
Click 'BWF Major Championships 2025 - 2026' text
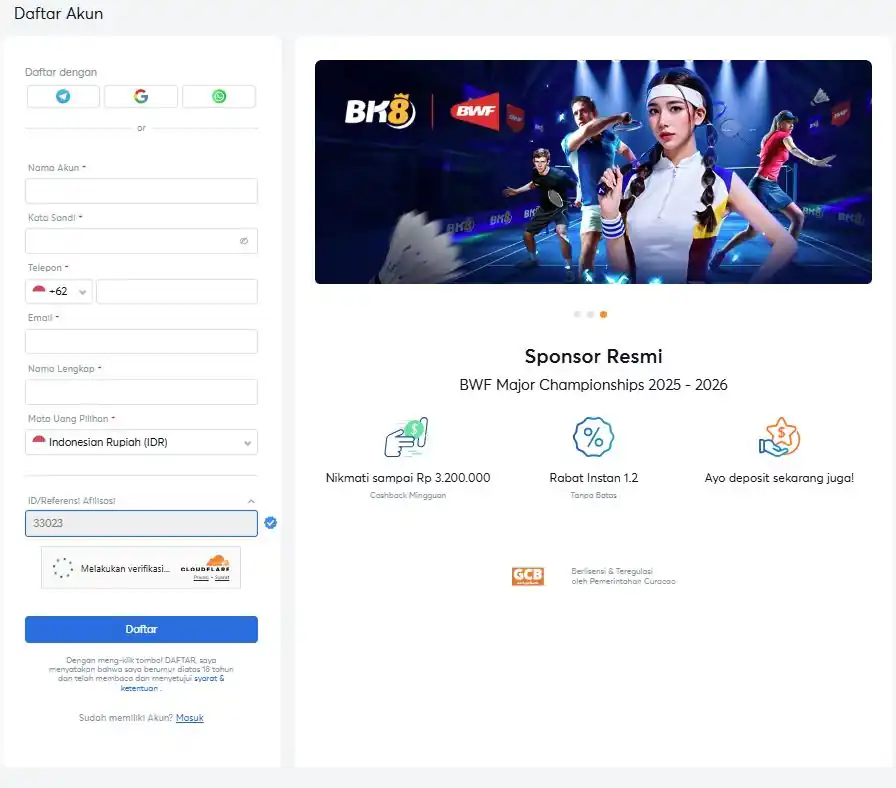pyautogui.click(x=593, y=385)
